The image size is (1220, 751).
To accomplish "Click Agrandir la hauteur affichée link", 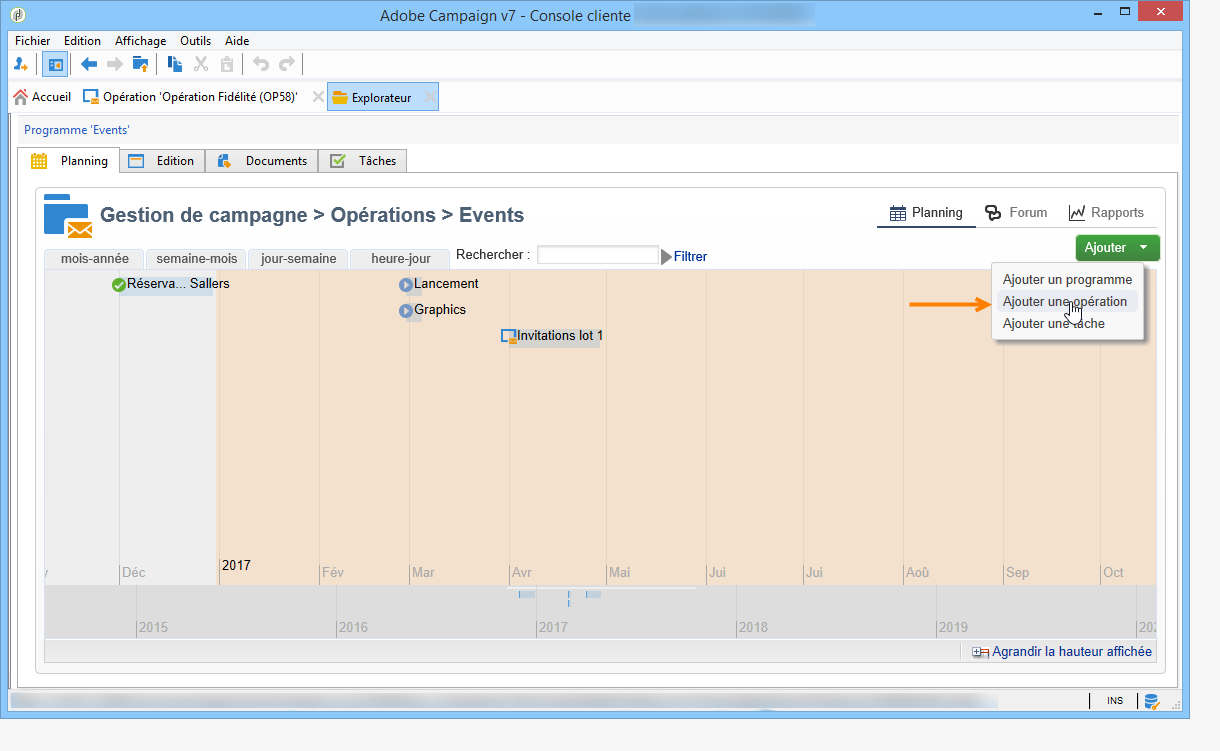I will pyautogui.click(x=1072, y=652).
